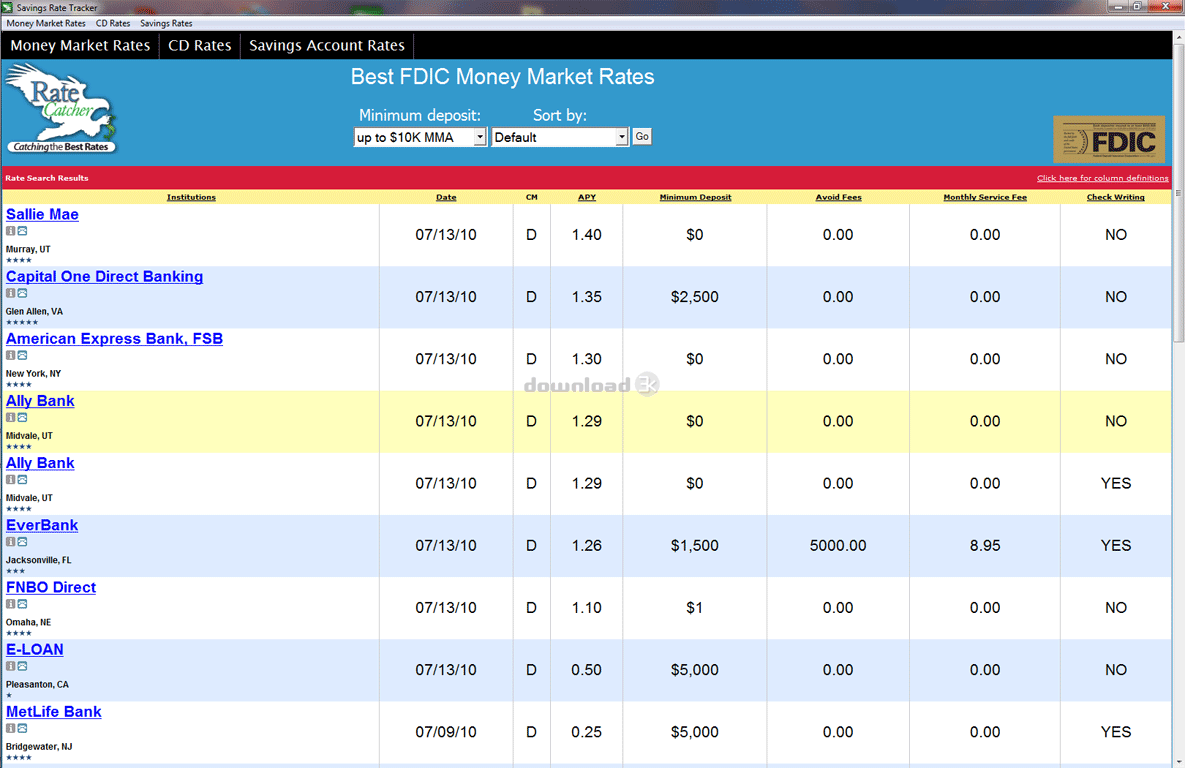Click the phone icon under MetLife Bank
The height and width of the screenshot is (768, 1185).
(x=23, y=728)
